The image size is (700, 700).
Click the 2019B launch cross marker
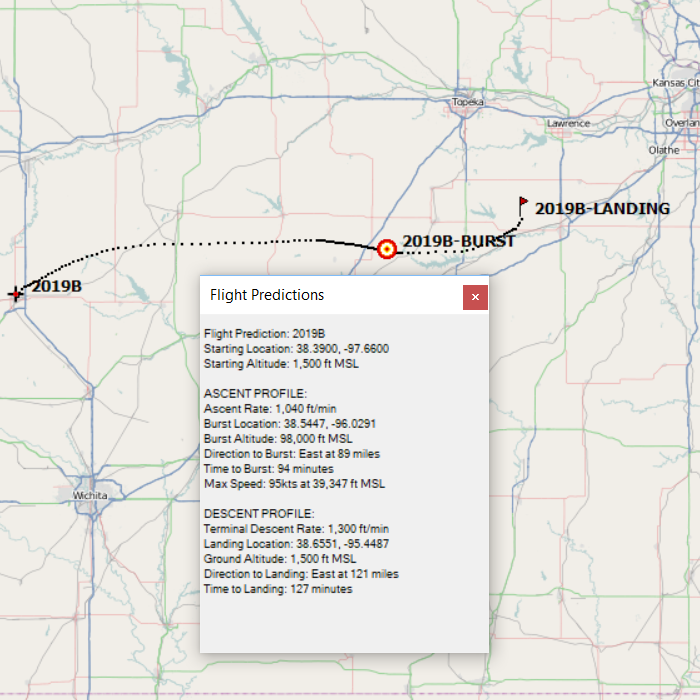[15, 294]
